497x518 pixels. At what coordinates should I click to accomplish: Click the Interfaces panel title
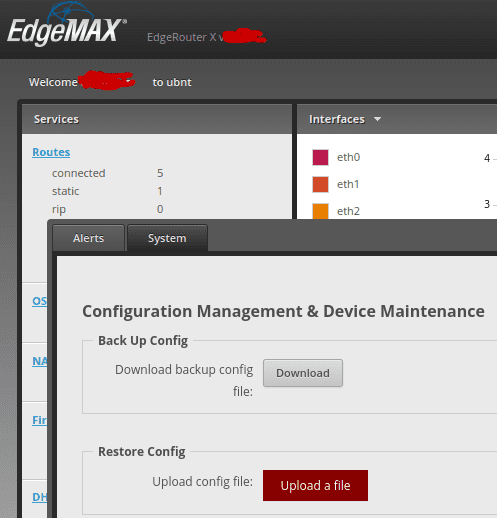click(337, 119)
